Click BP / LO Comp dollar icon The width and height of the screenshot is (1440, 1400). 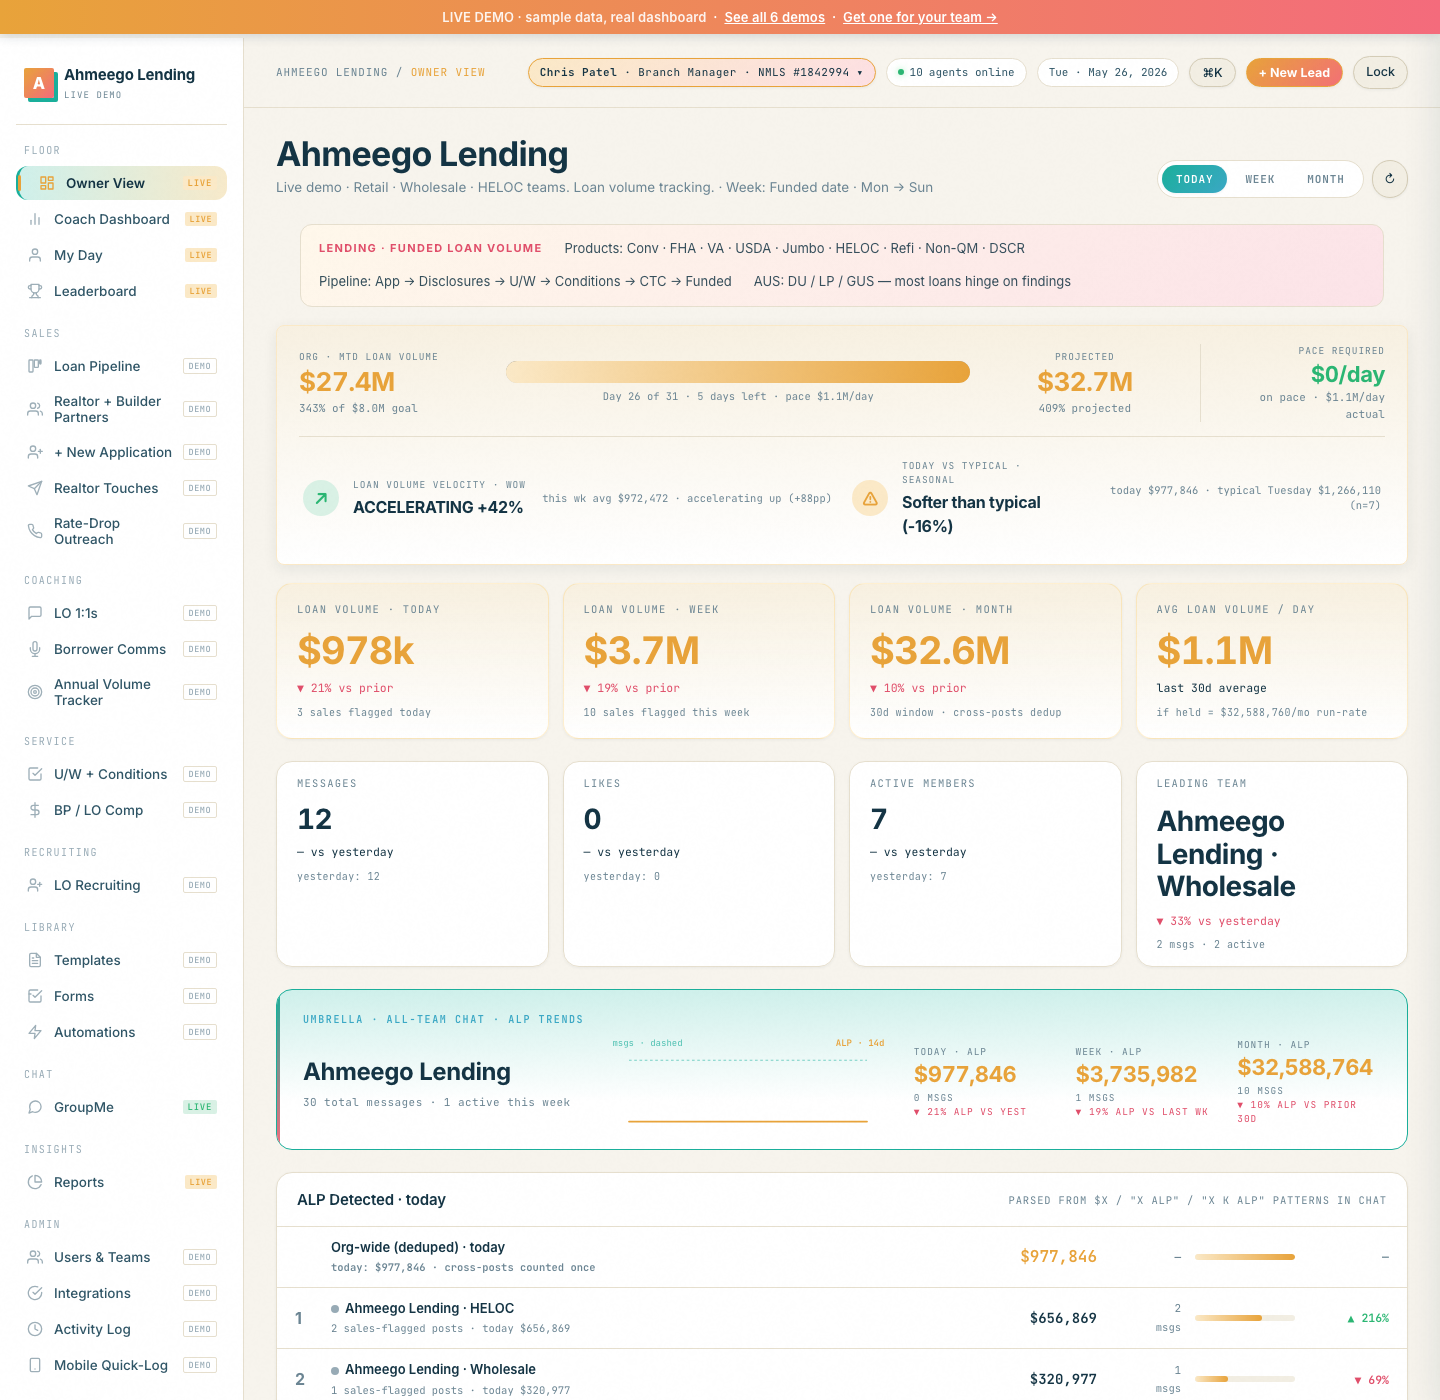[35, 810]
